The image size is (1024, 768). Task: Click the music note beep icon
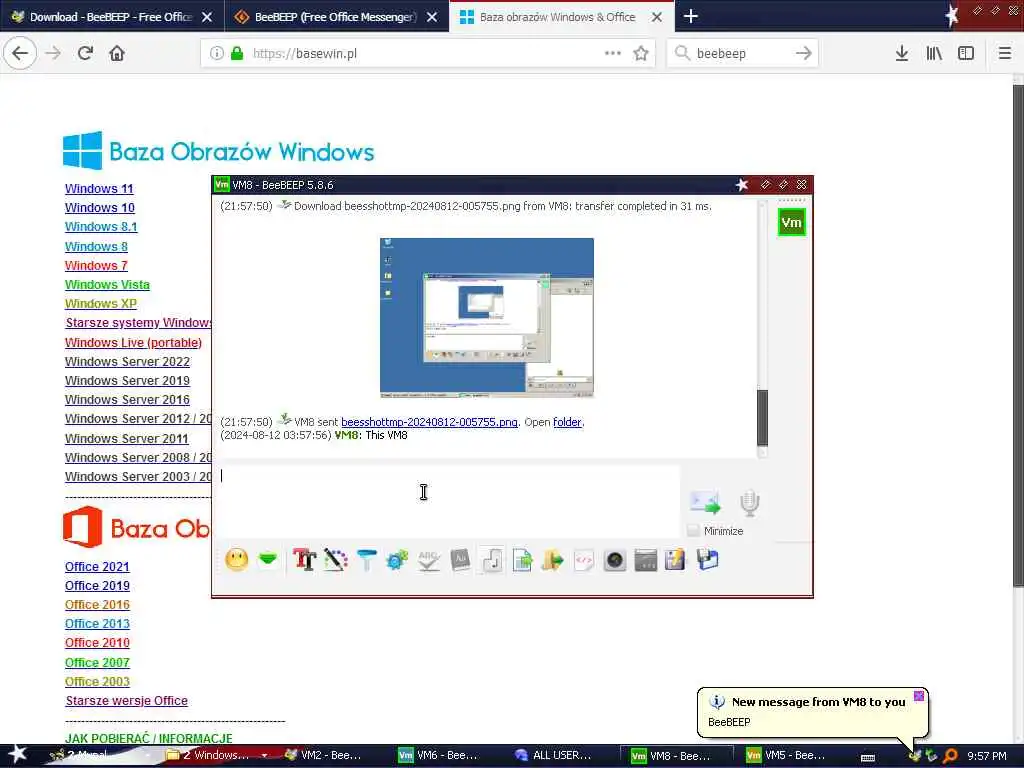pos(492,560)
